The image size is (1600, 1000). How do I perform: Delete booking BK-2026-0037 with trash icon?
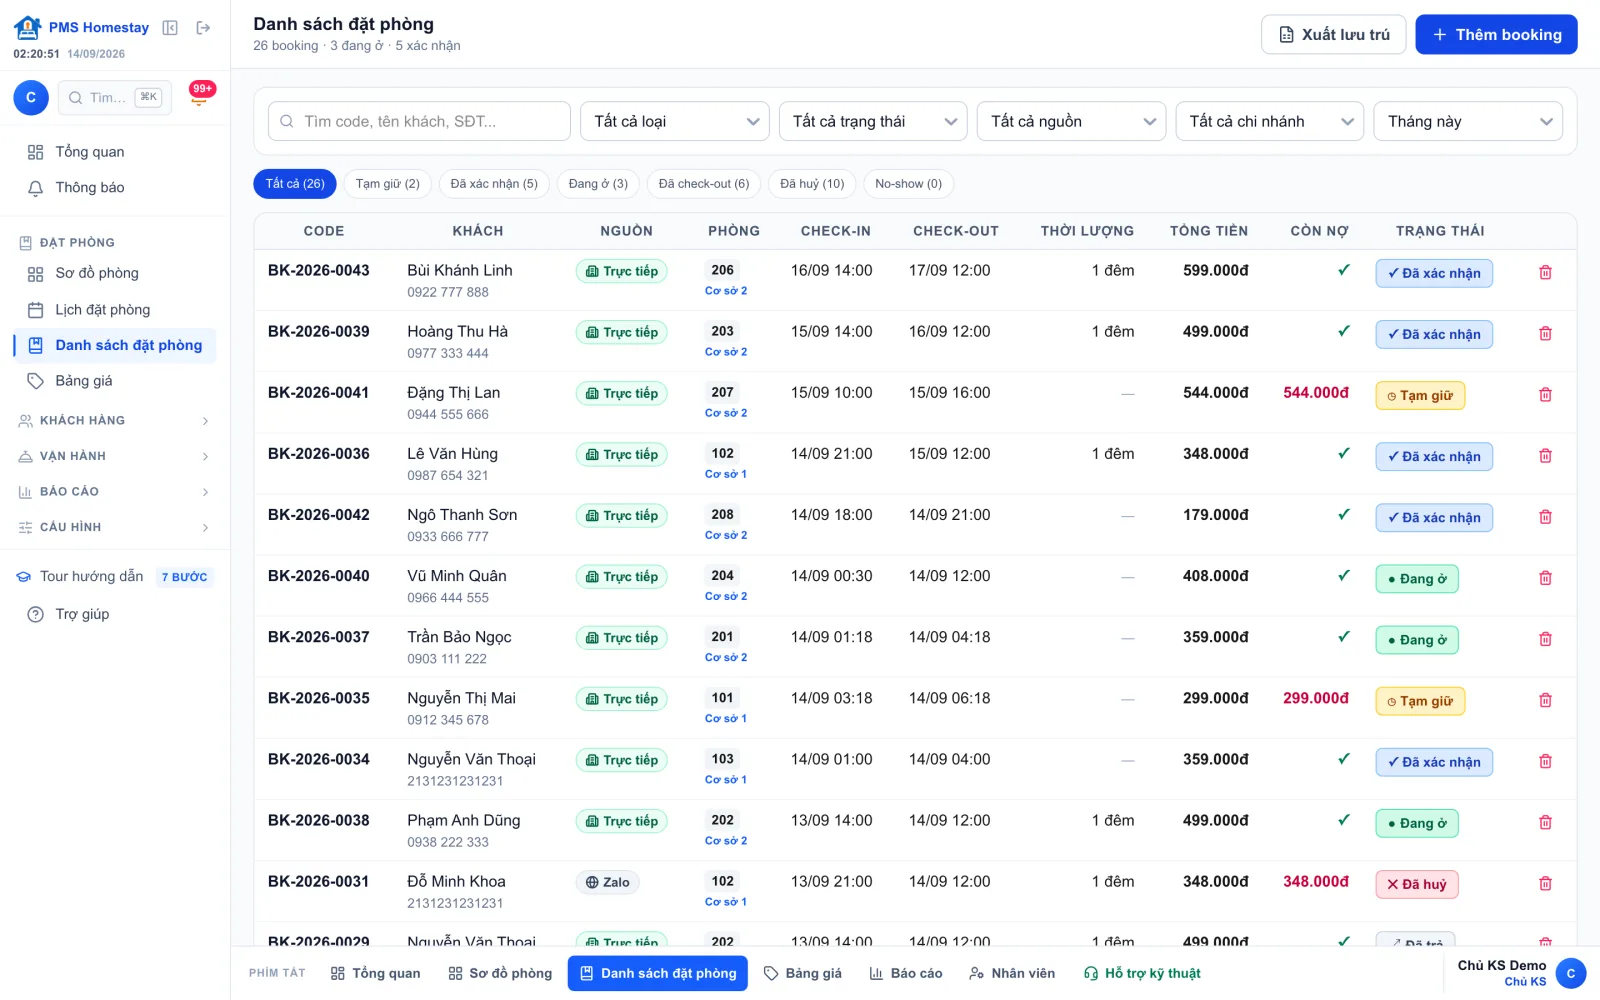(x=1545, y=639)
